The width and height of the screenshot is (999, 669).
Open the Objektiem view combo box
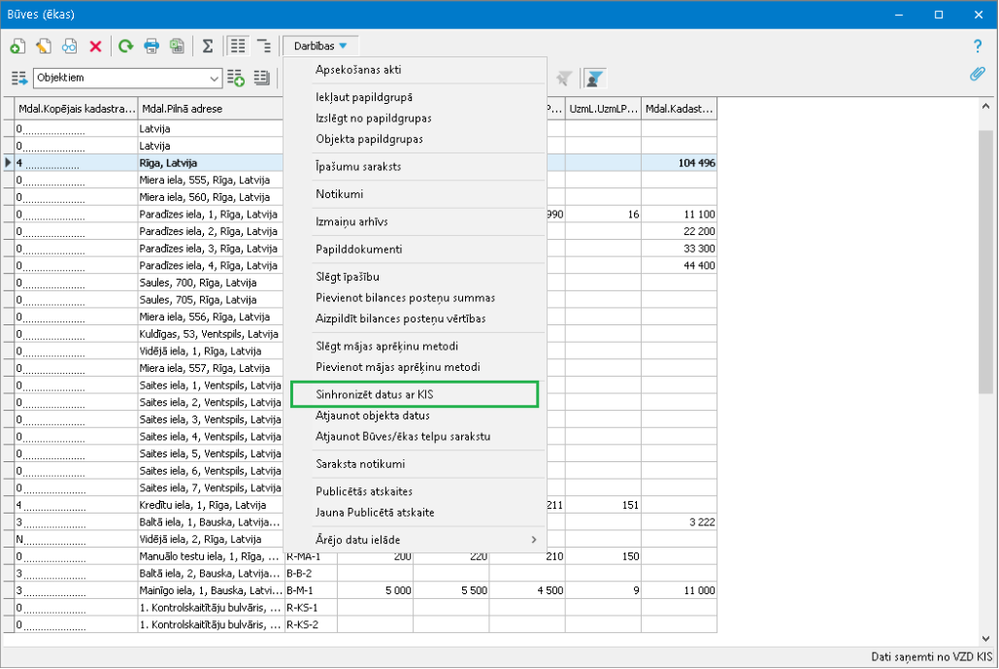(x=127, y=78)
